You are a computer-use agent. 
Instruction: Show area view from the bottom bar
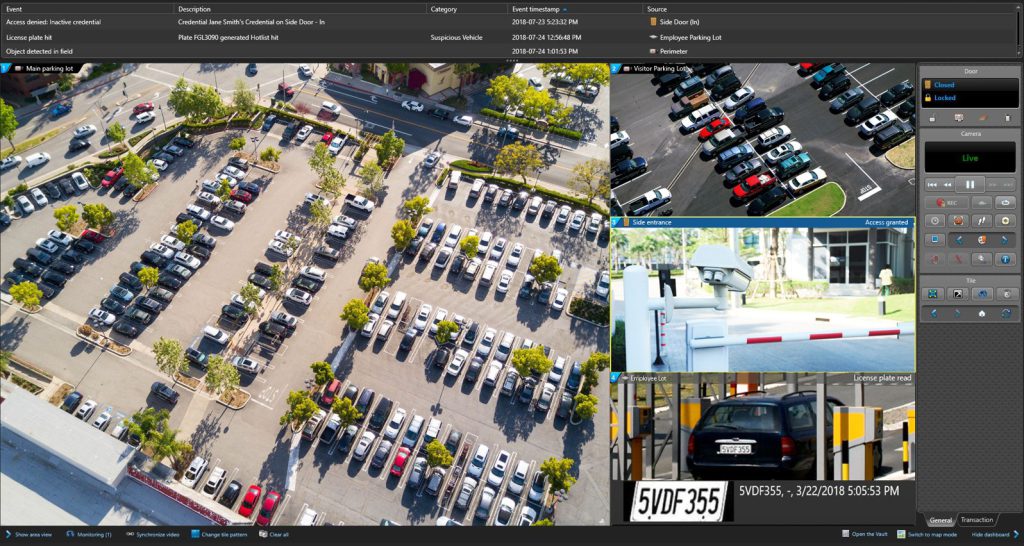point(28,534)
